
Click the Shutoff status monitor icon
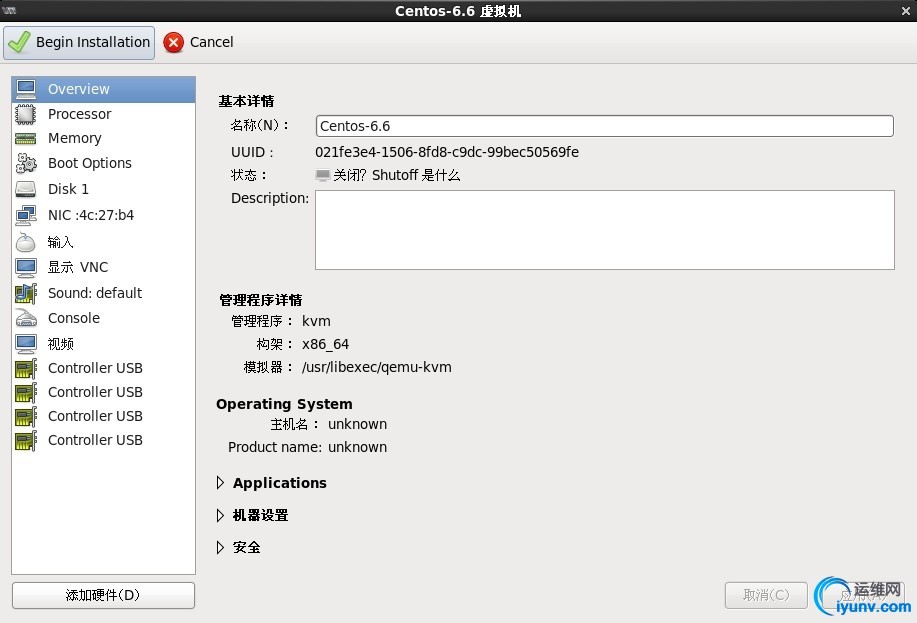click(x=322, y=175)
